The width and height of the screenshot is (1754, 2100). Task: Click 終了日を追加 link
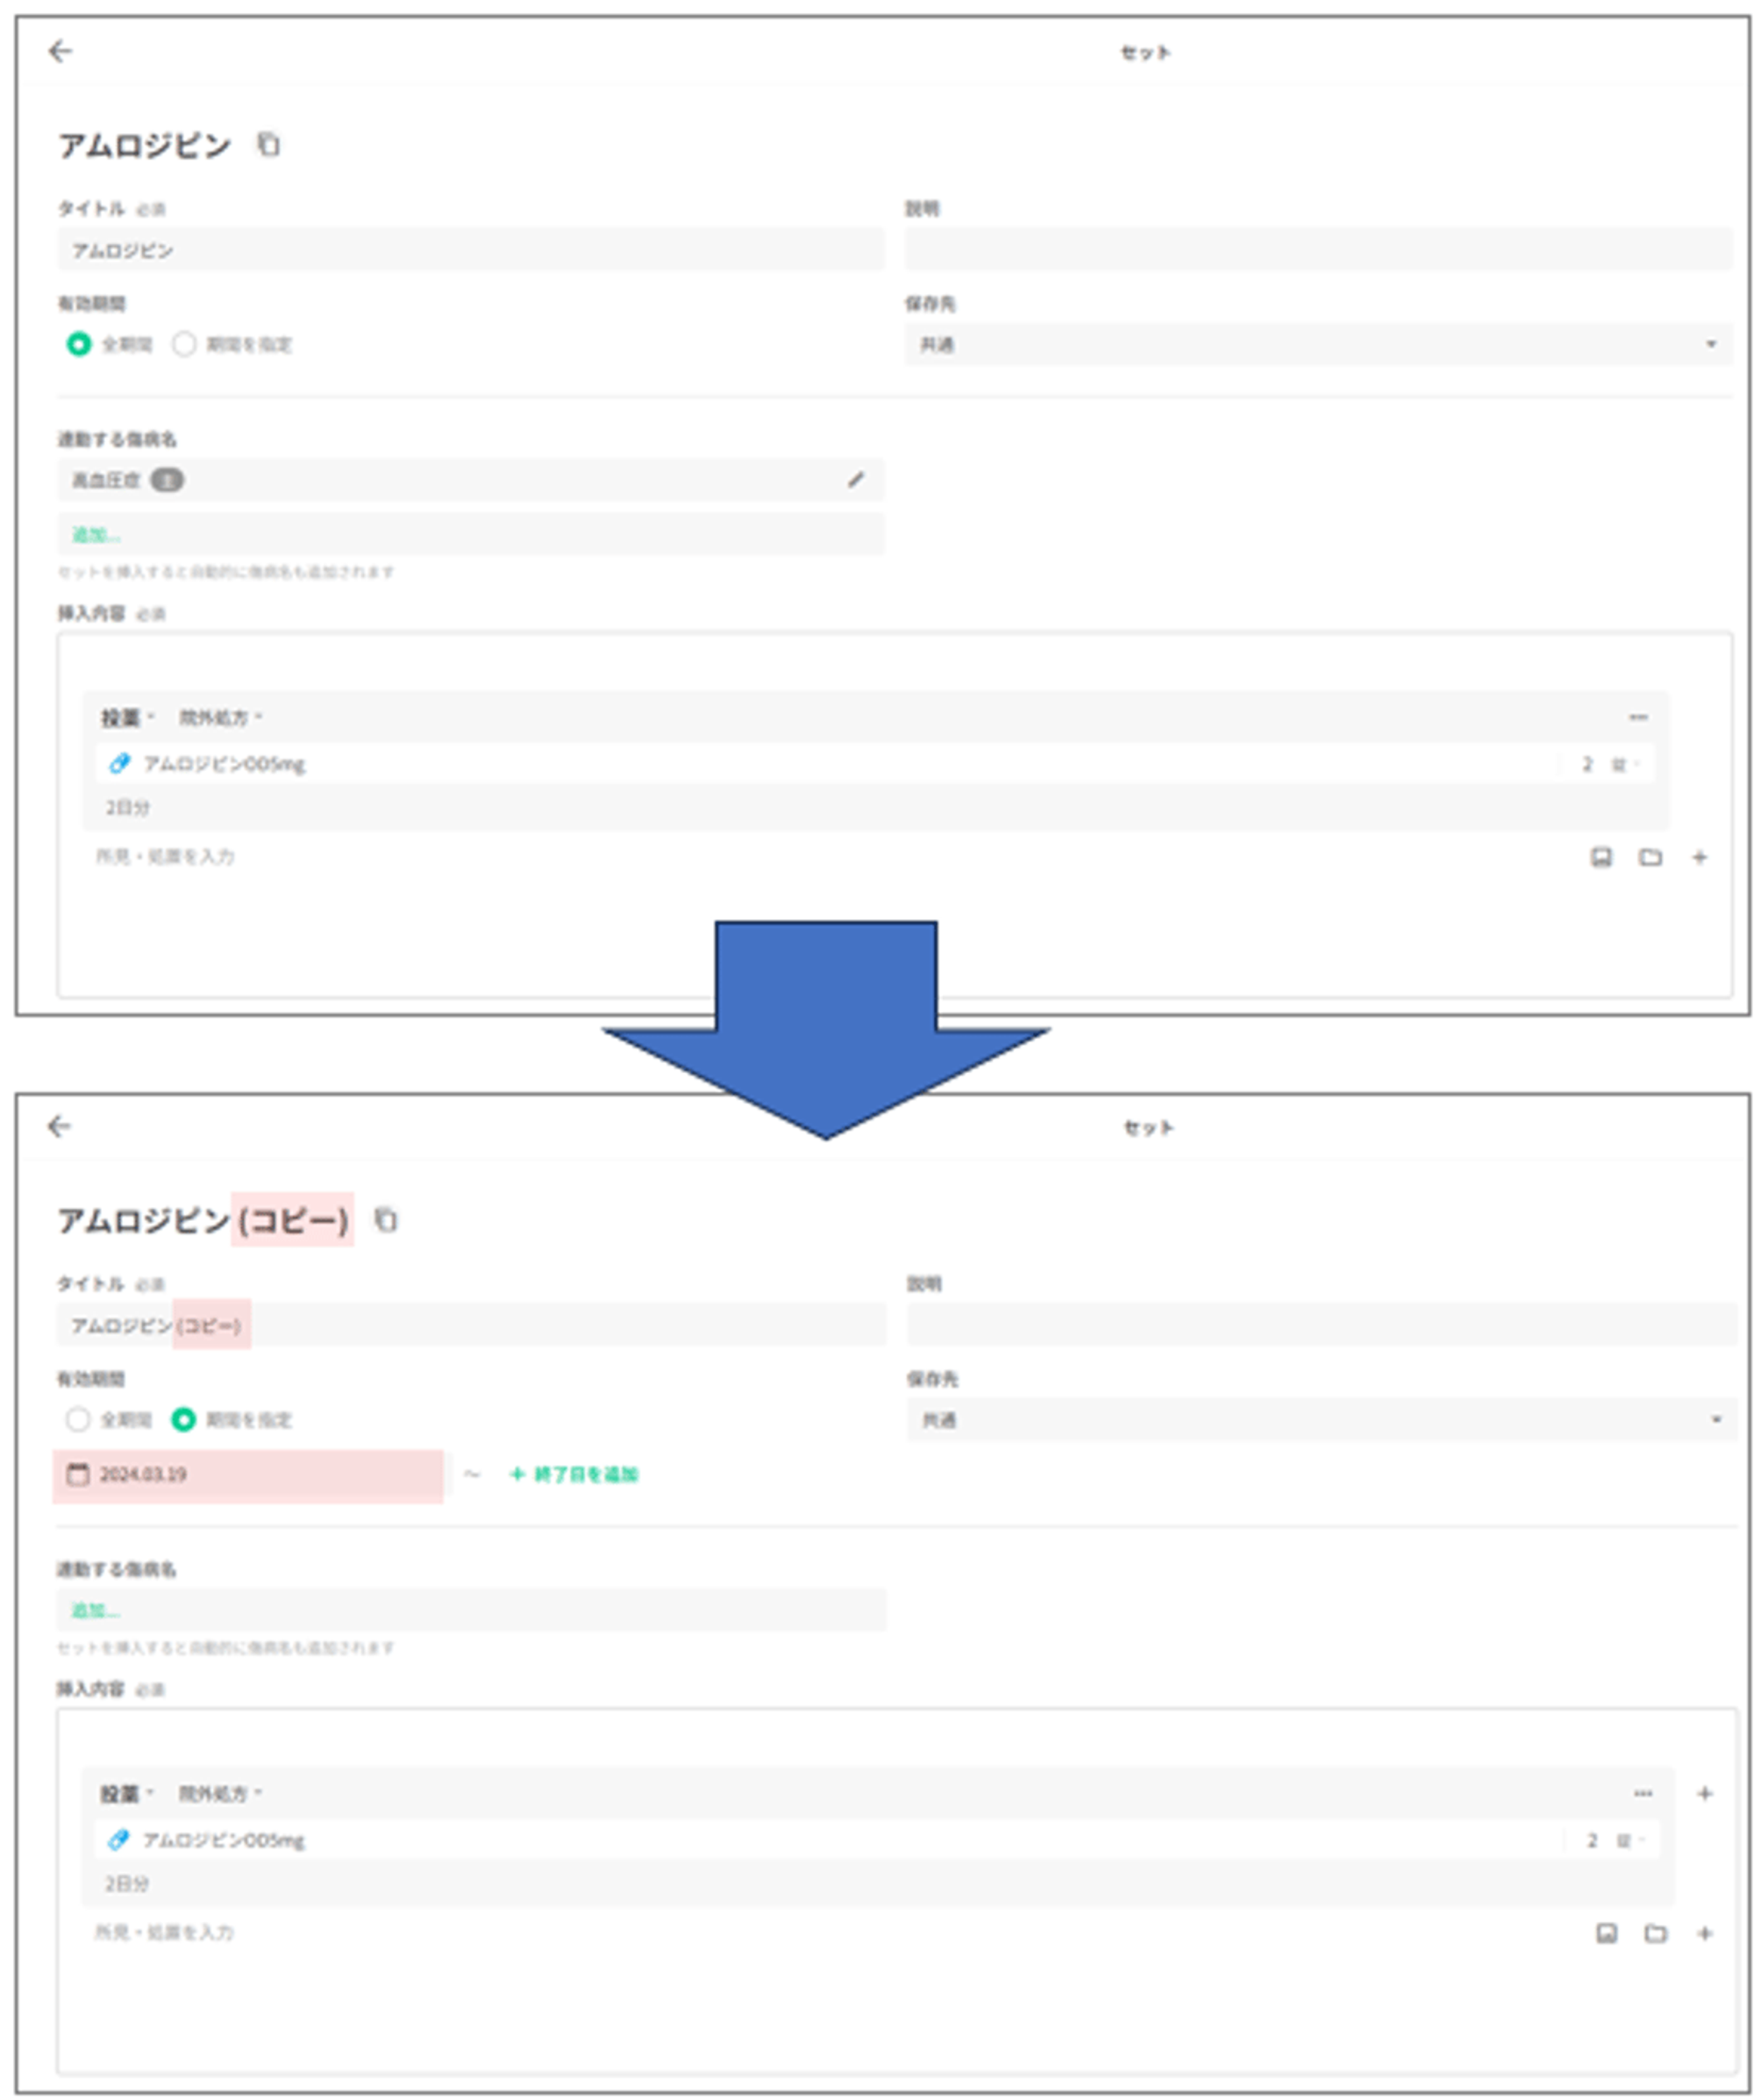coord(575,1474)
